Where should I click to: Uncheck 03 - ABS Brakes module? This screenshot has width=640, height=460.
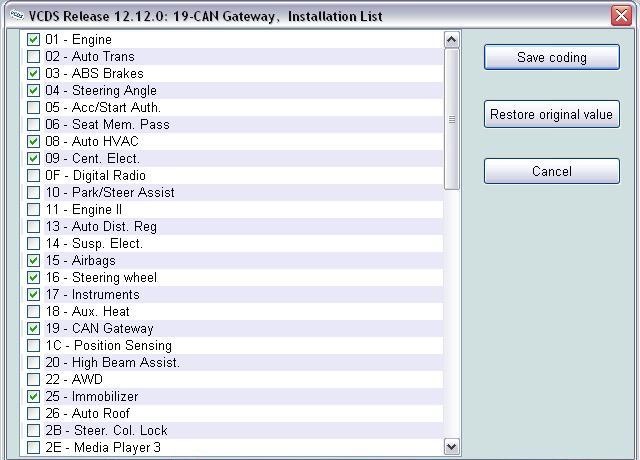coord(33,73)
